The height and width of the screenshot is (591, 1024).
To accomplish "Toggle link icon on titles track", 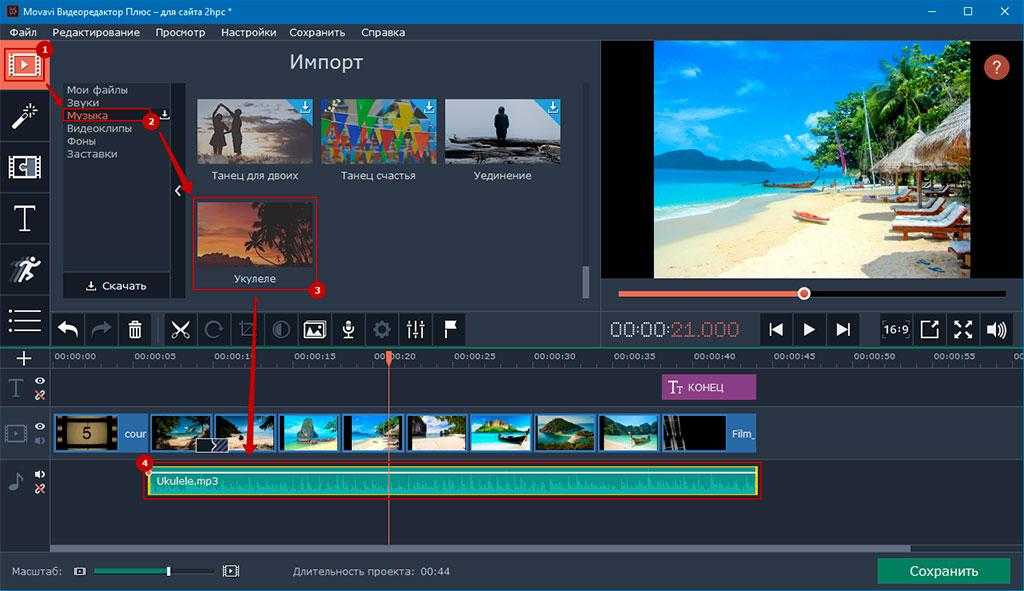I will pos(40,395).
